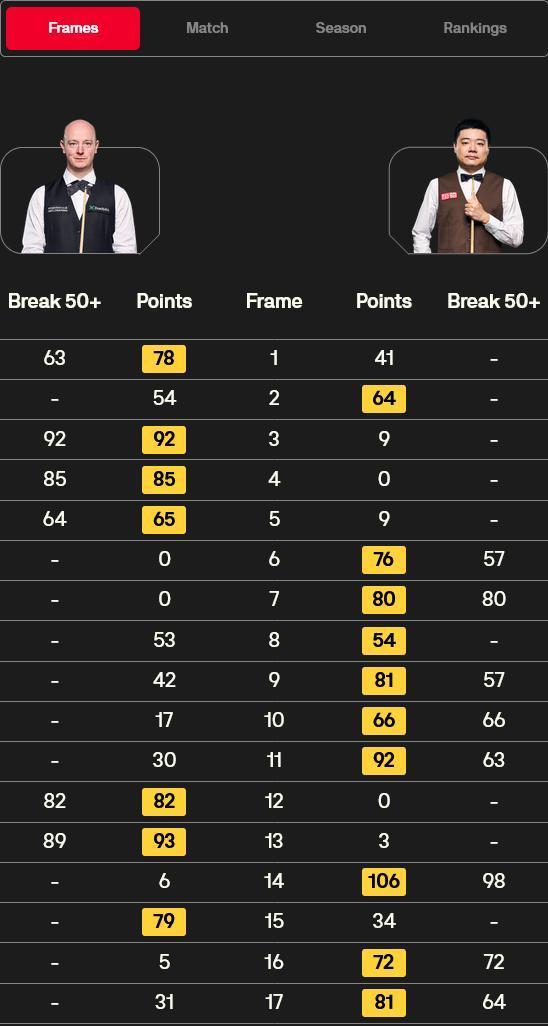Click the highlighted 93 score in frame 13
The height and width of the screenshot is (1026, 548).
164,841
